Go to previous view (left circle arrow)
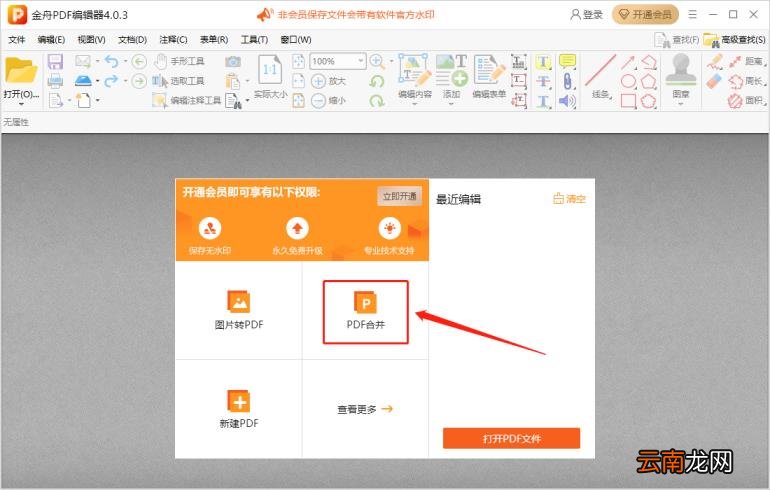Image resolution: width=770 pixels, height=490 pixels. [139, 61]
